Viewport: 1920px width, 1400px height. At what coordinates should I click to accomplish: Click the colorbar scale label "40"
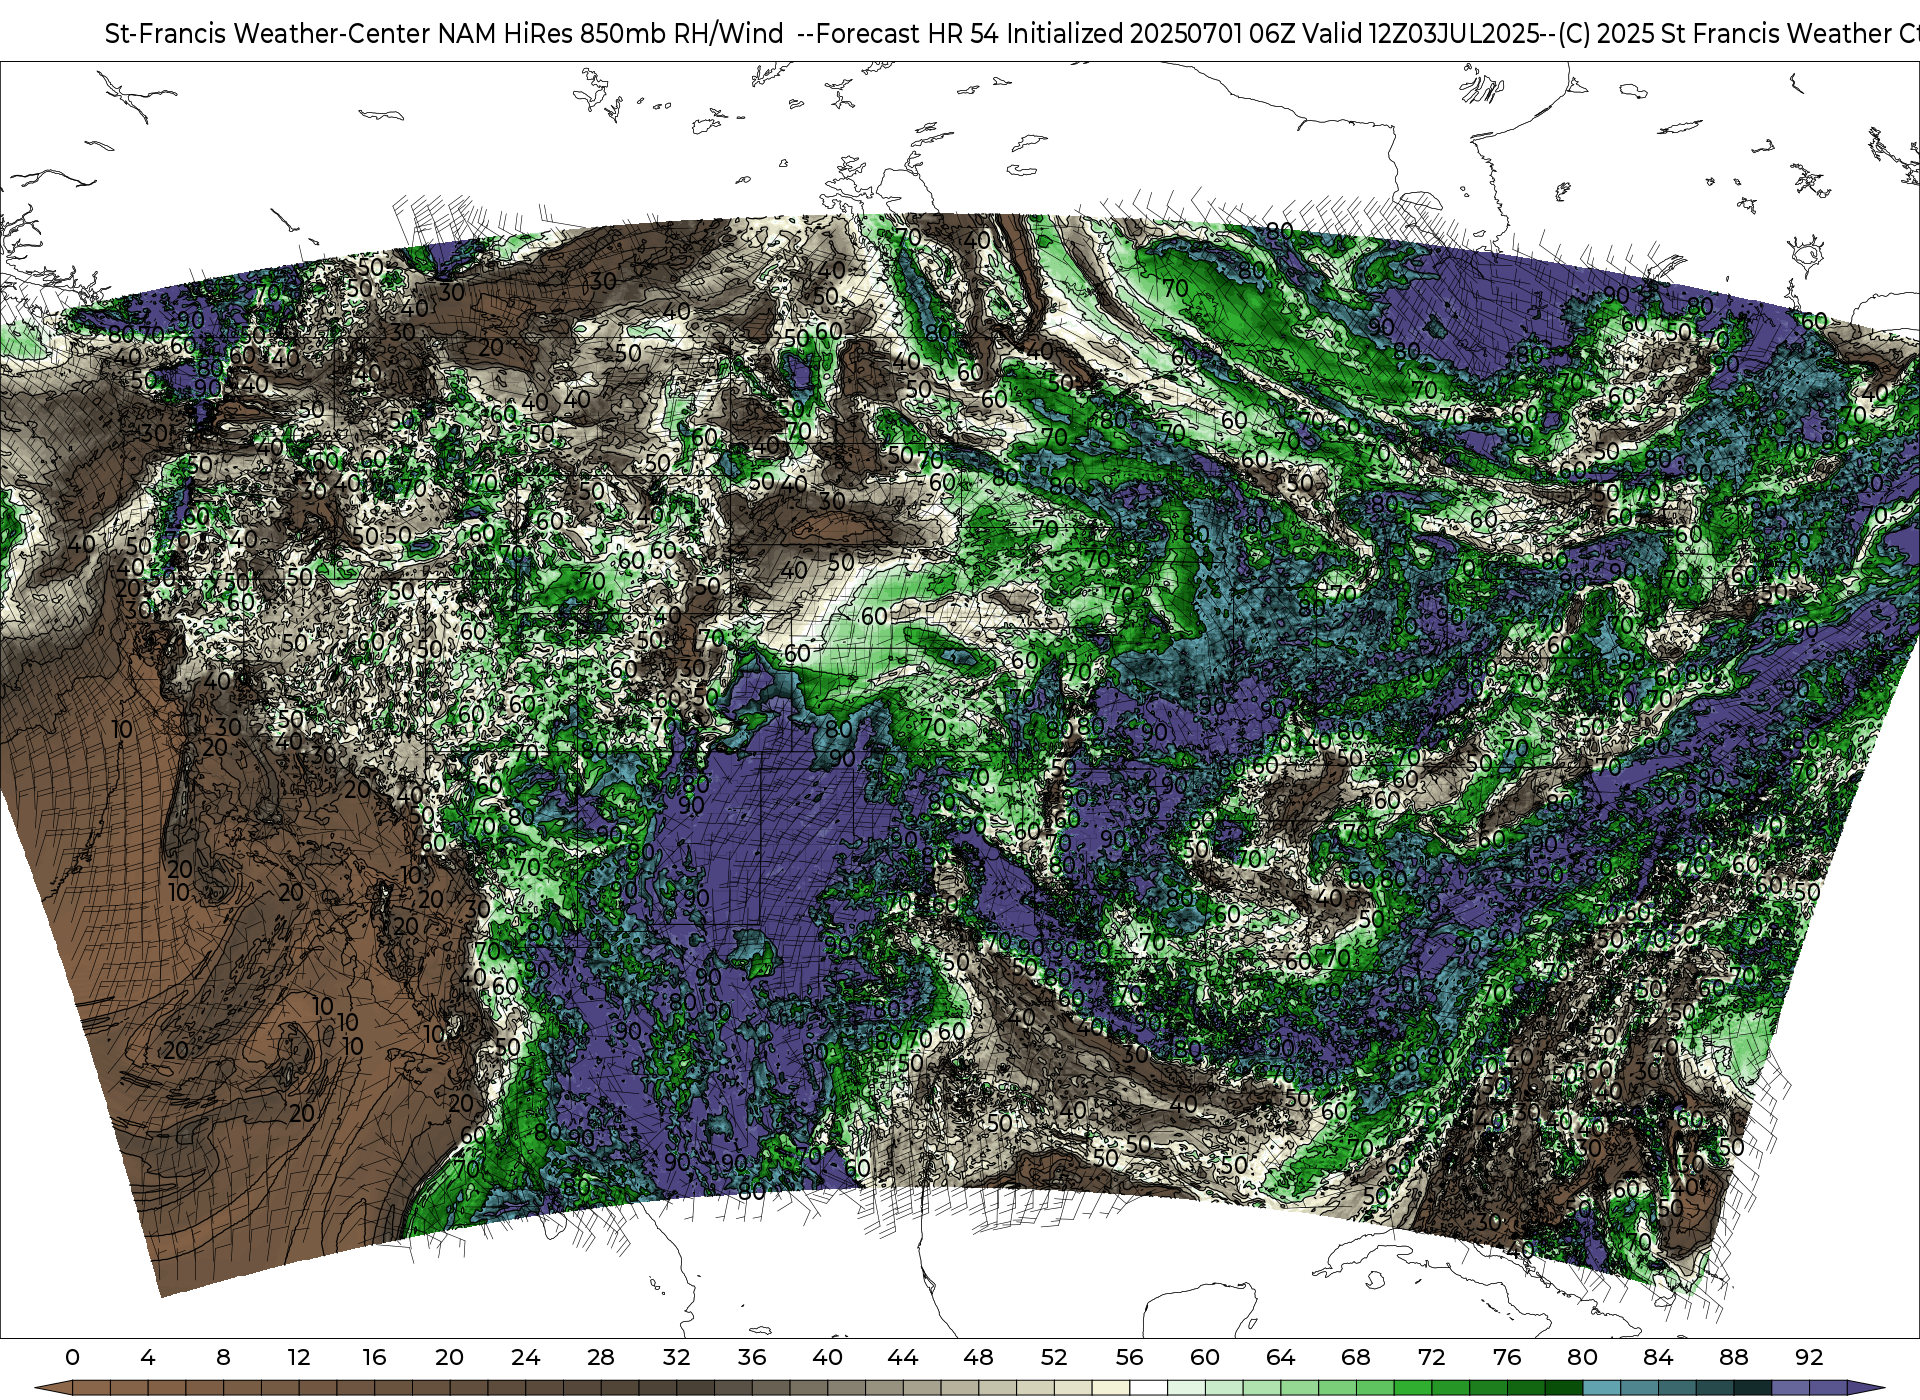pyautogui.click(x=827, y=1357)
